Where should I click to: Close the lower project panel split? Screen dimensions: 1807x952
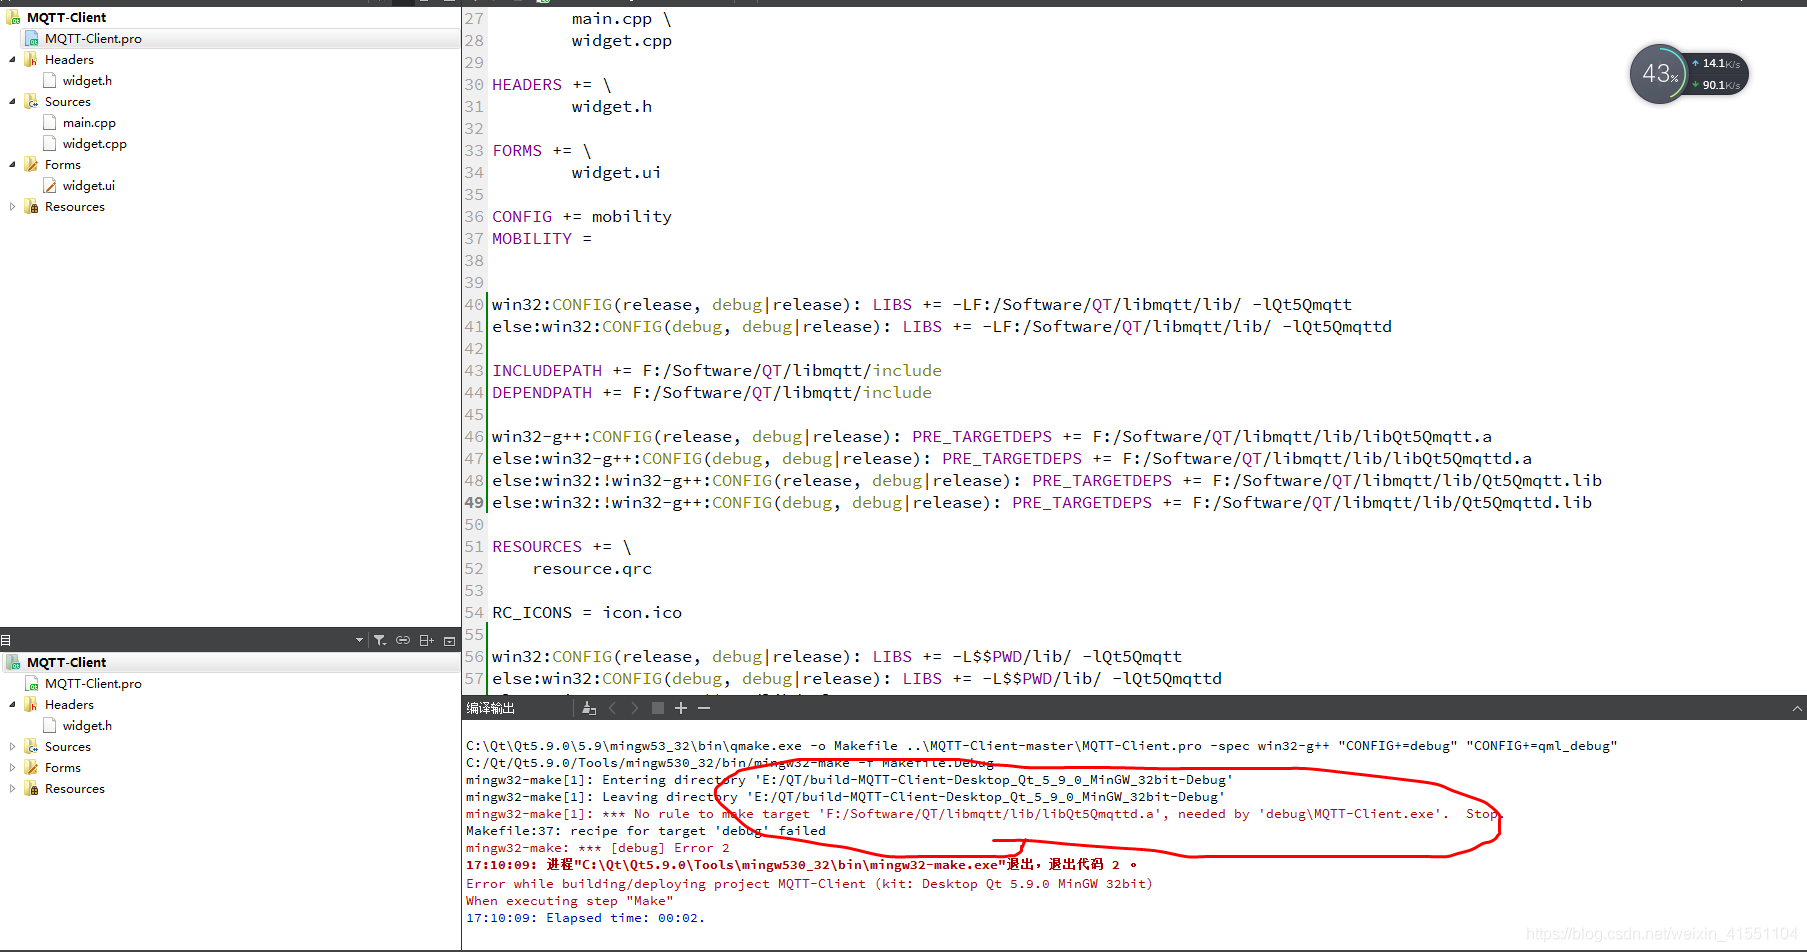pos(450,640)
